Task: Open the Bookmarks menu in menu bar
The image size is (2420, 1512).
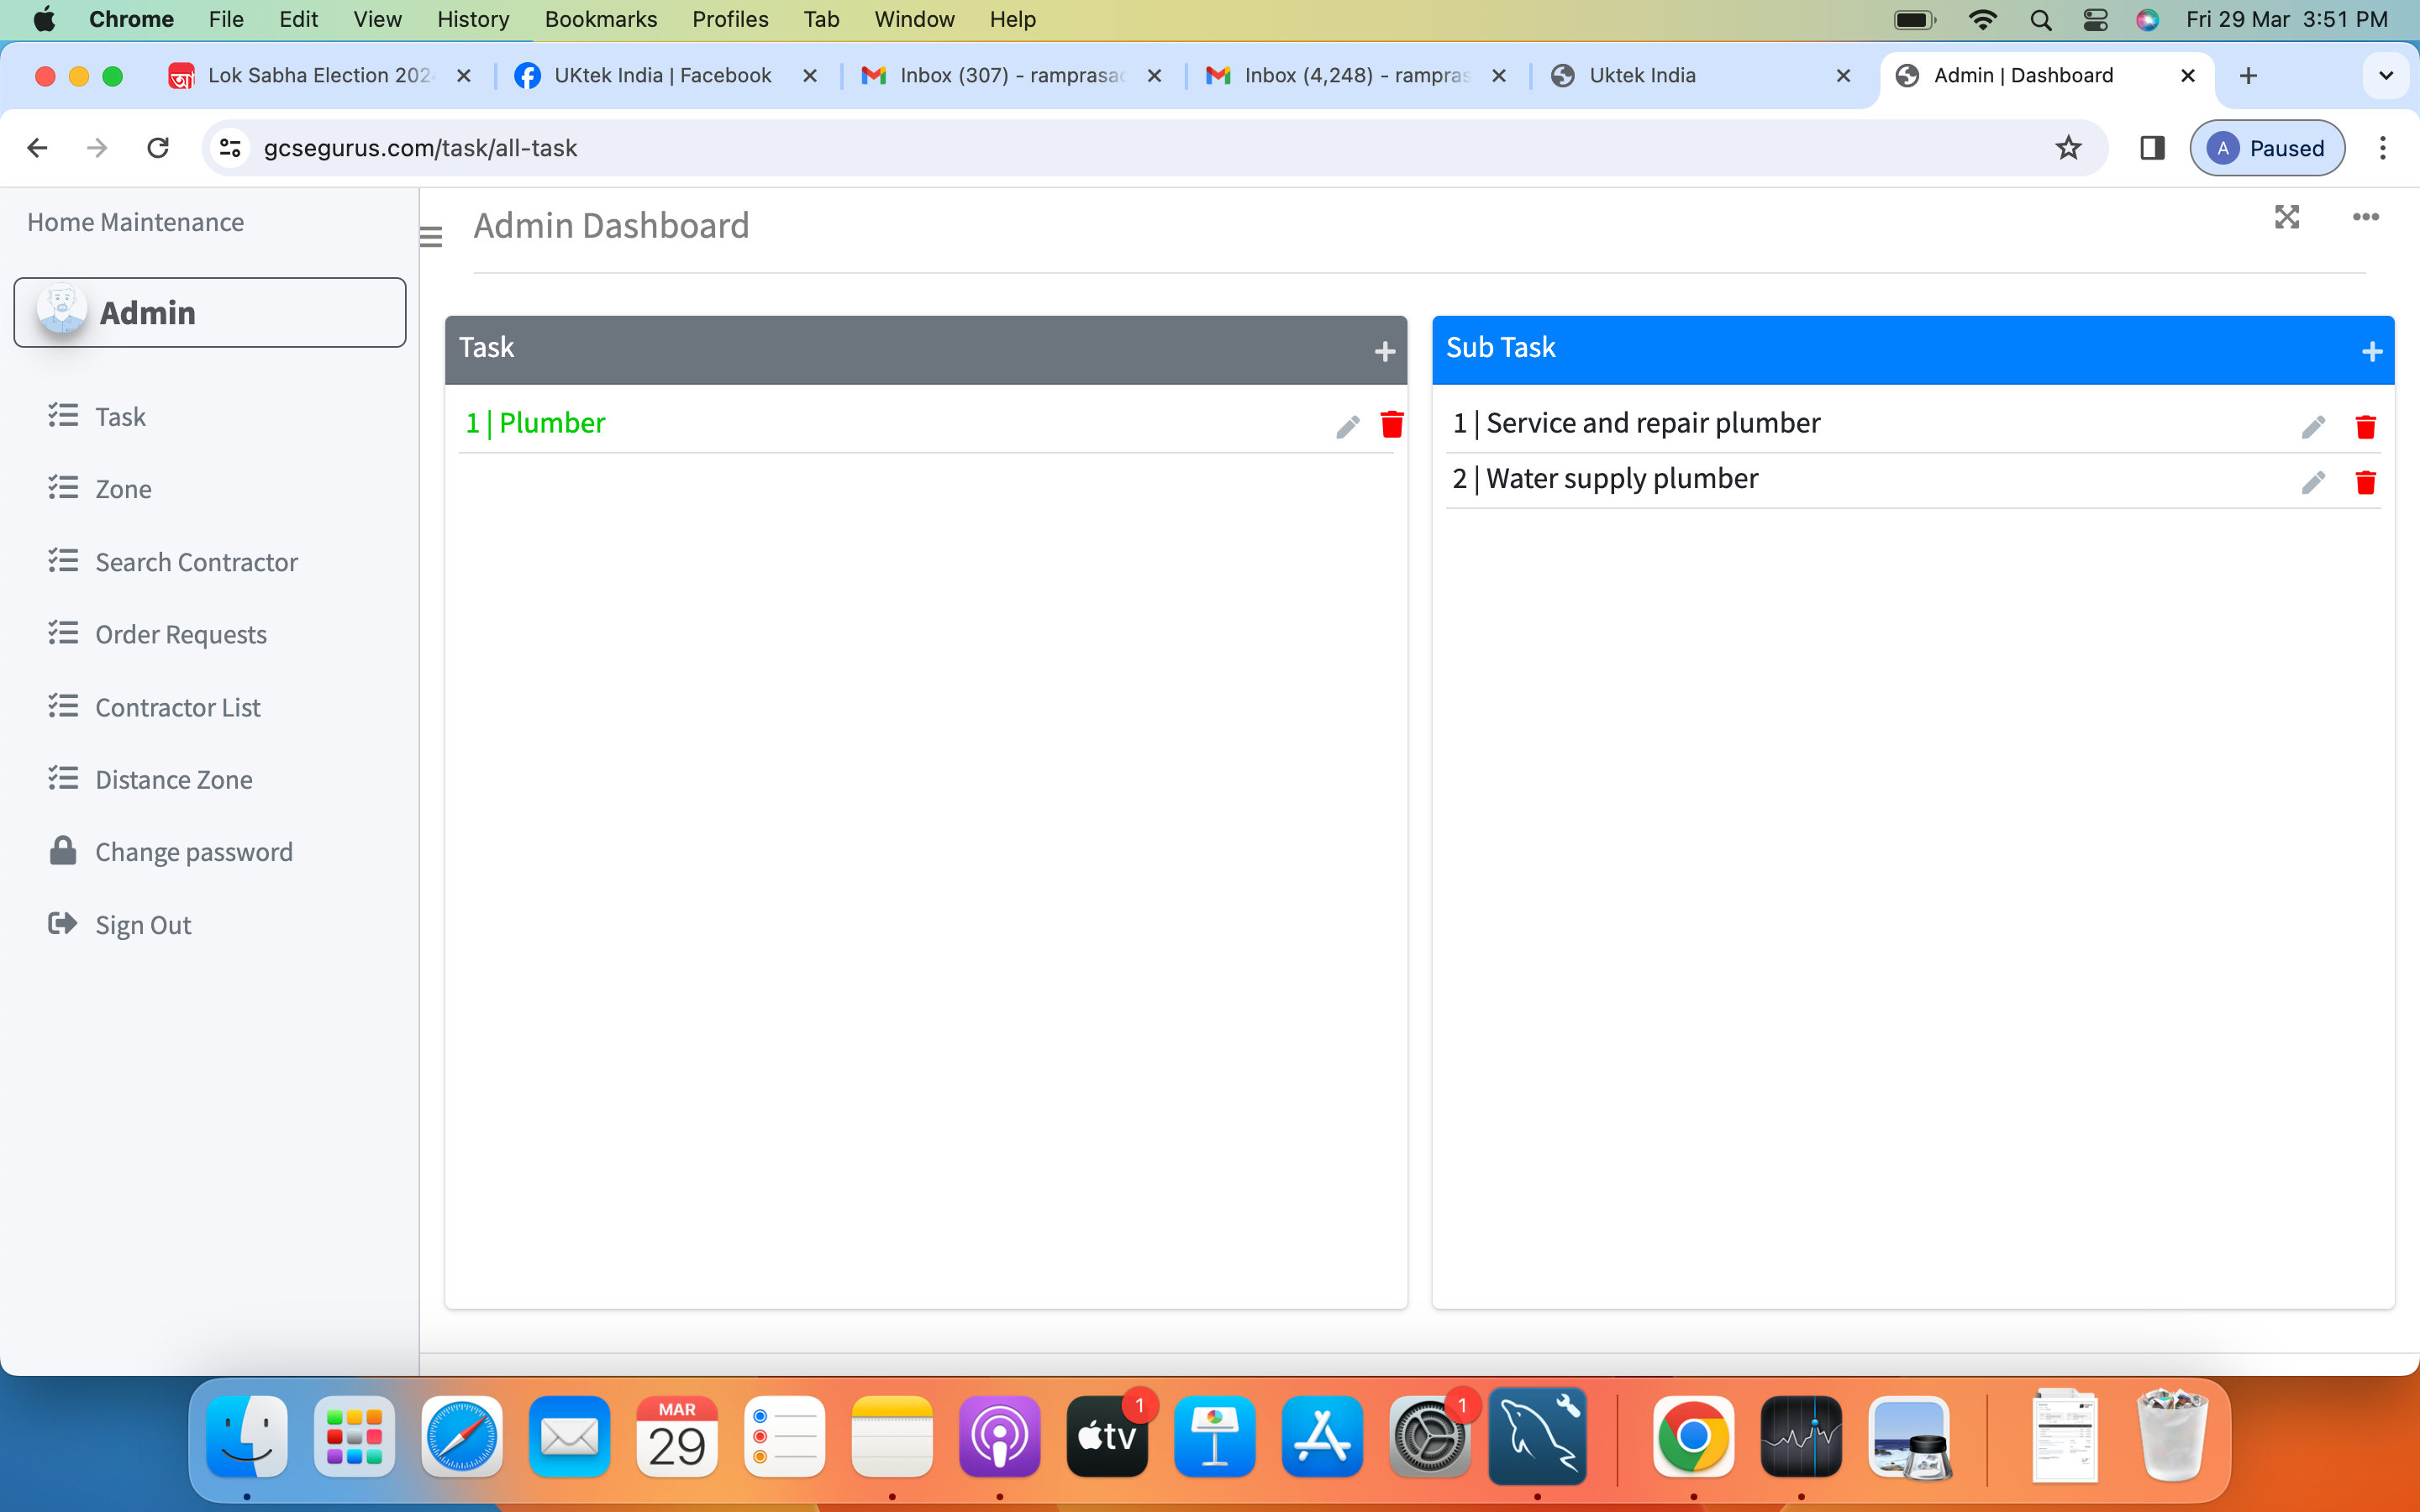Action: coord(600,19)
